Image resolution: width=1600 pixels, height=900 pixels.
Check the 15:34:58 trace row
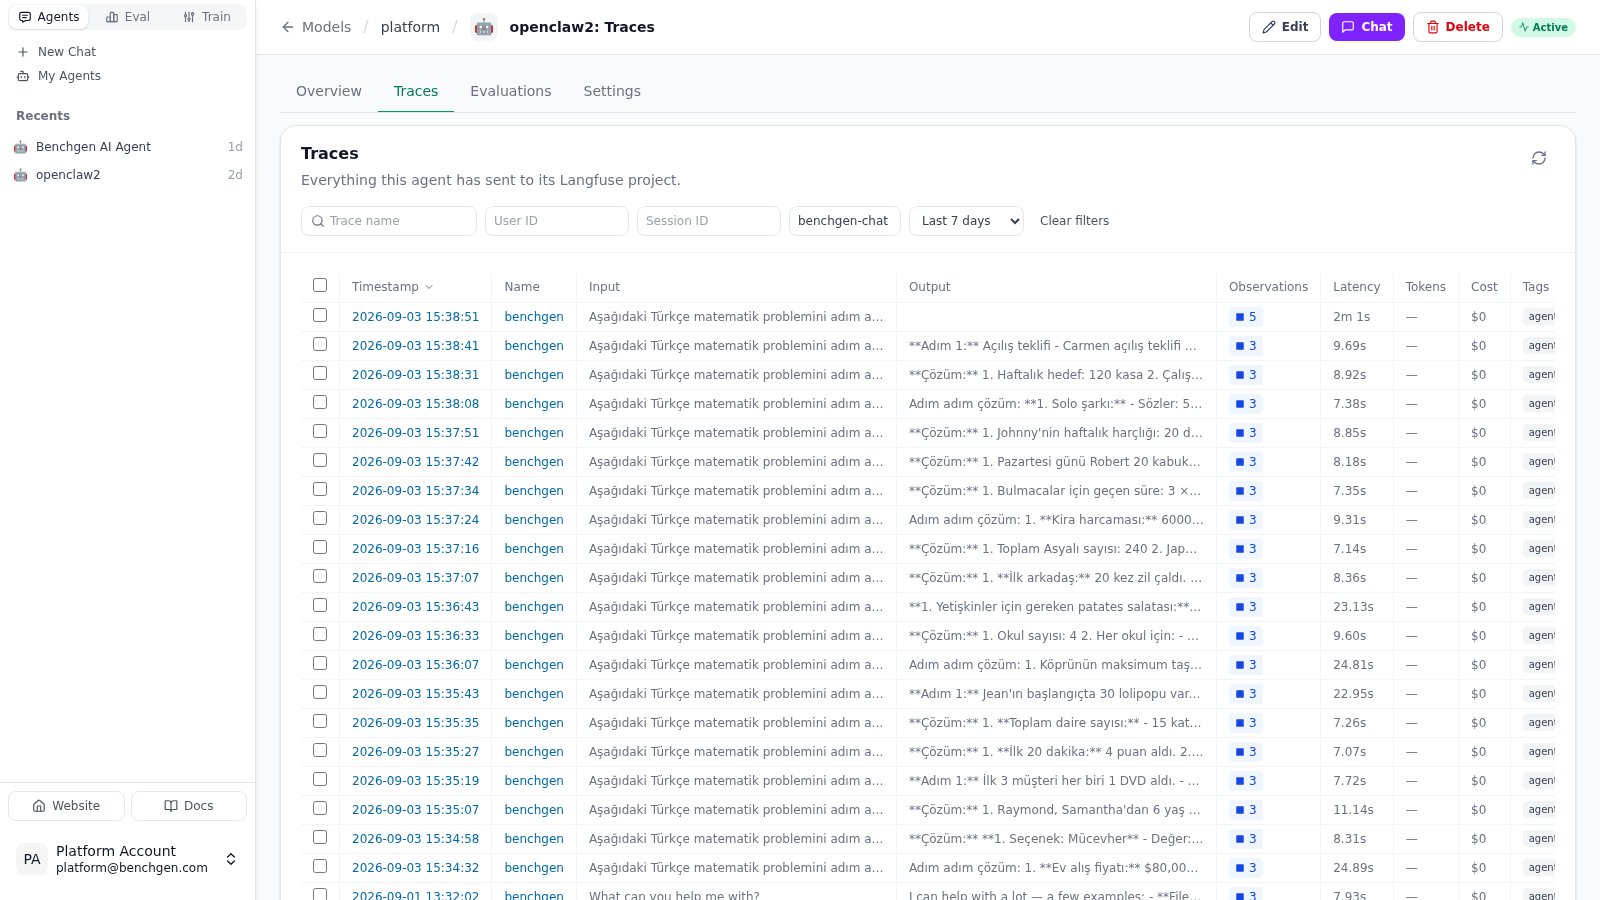[320, 837]
